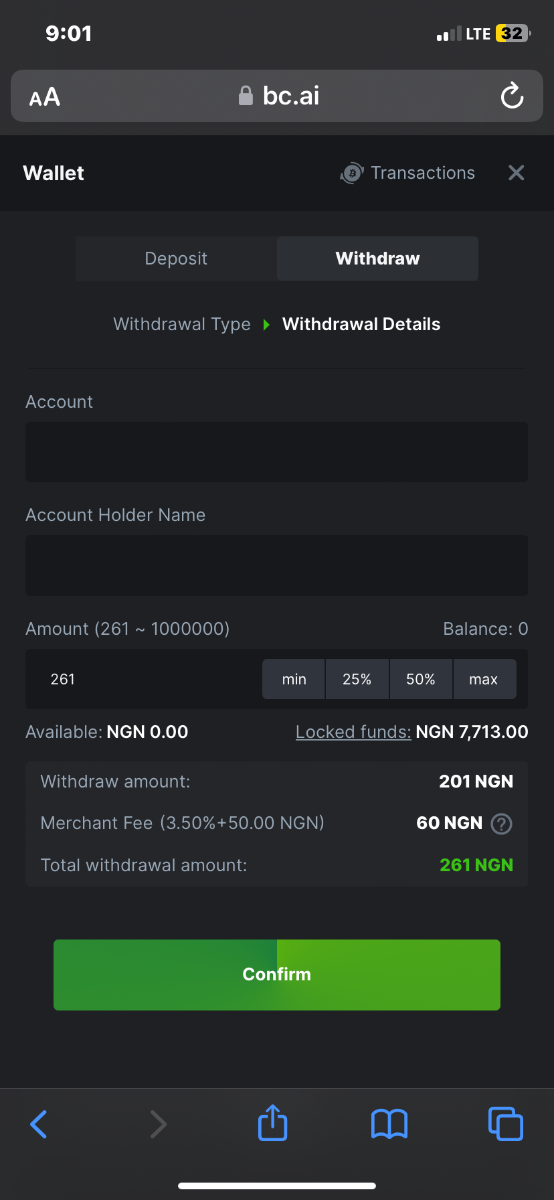Show open tabs in Safari
Image resolution: width=554 pixels, height=1200 pixels.
505,1125
